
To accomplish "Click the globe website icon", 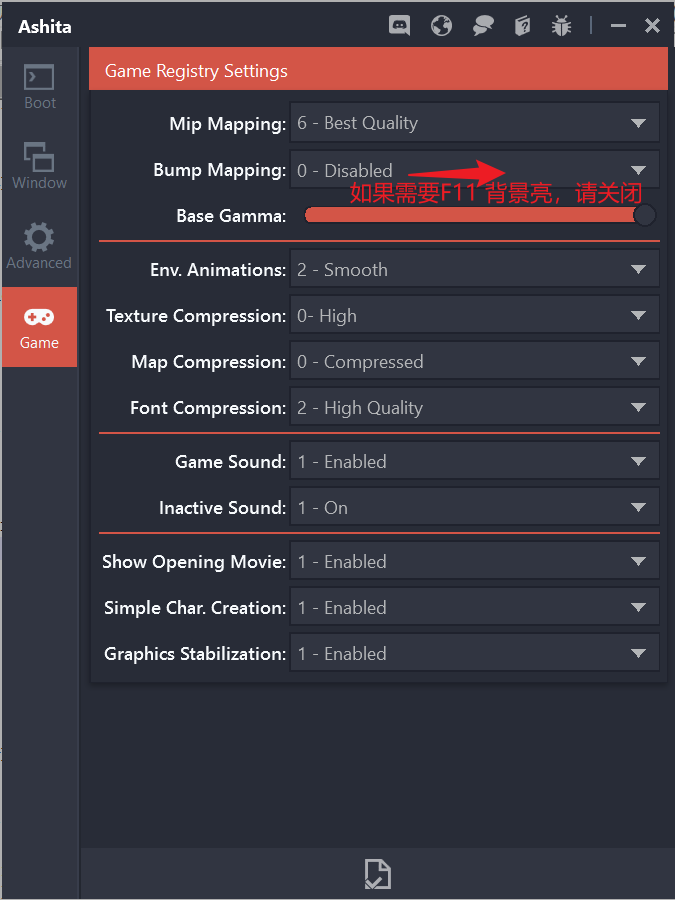I will point(441,26).
